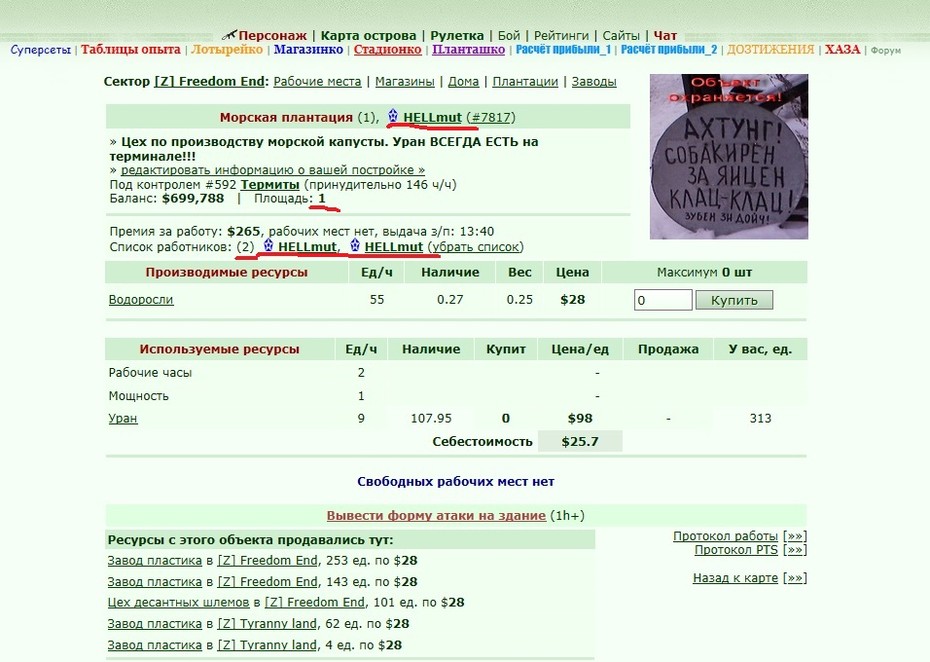Open the Уран resource link
The width and height of the screenshot is (930, 662).
[x=123, y=418]
